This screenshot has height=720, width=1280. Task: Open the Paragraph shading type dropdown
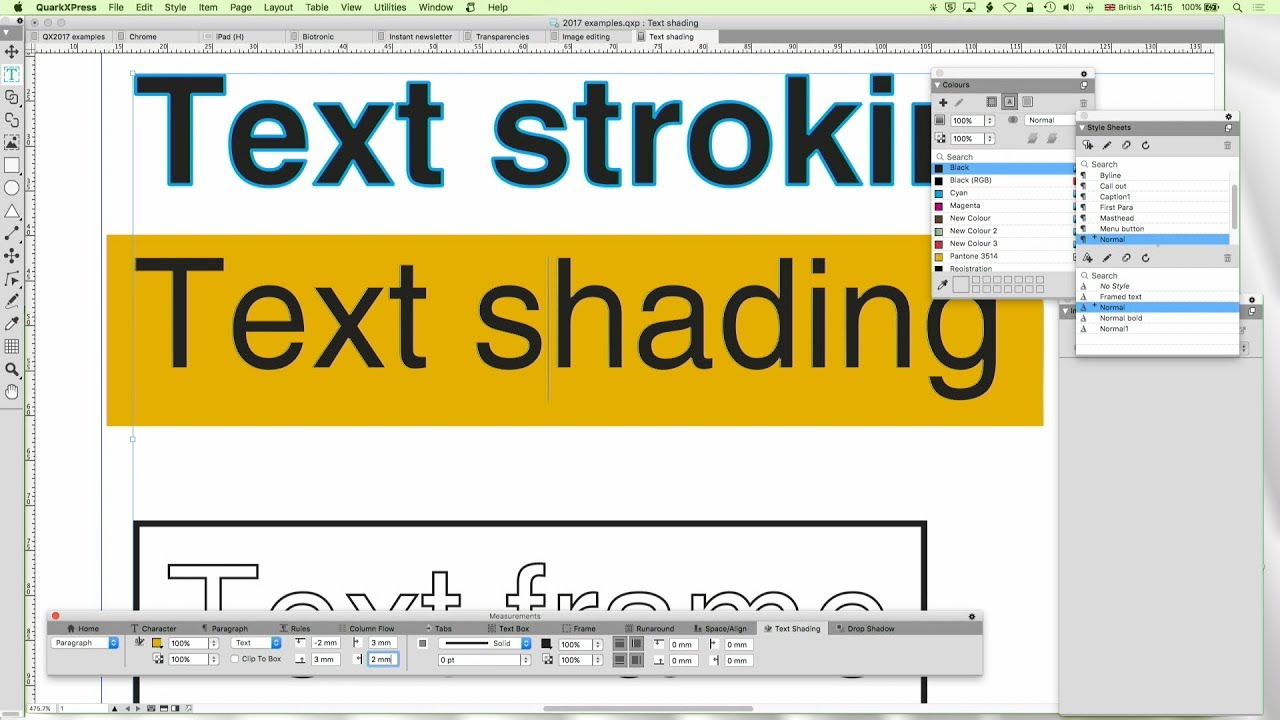[x=85, y=643]
